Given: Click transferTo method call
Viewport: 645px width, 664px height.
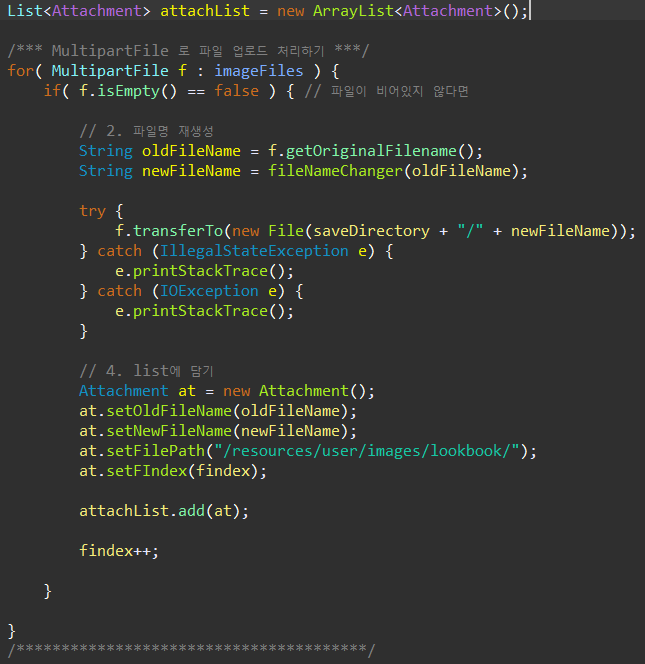Looking at the screenshot, I should (178, 231).
